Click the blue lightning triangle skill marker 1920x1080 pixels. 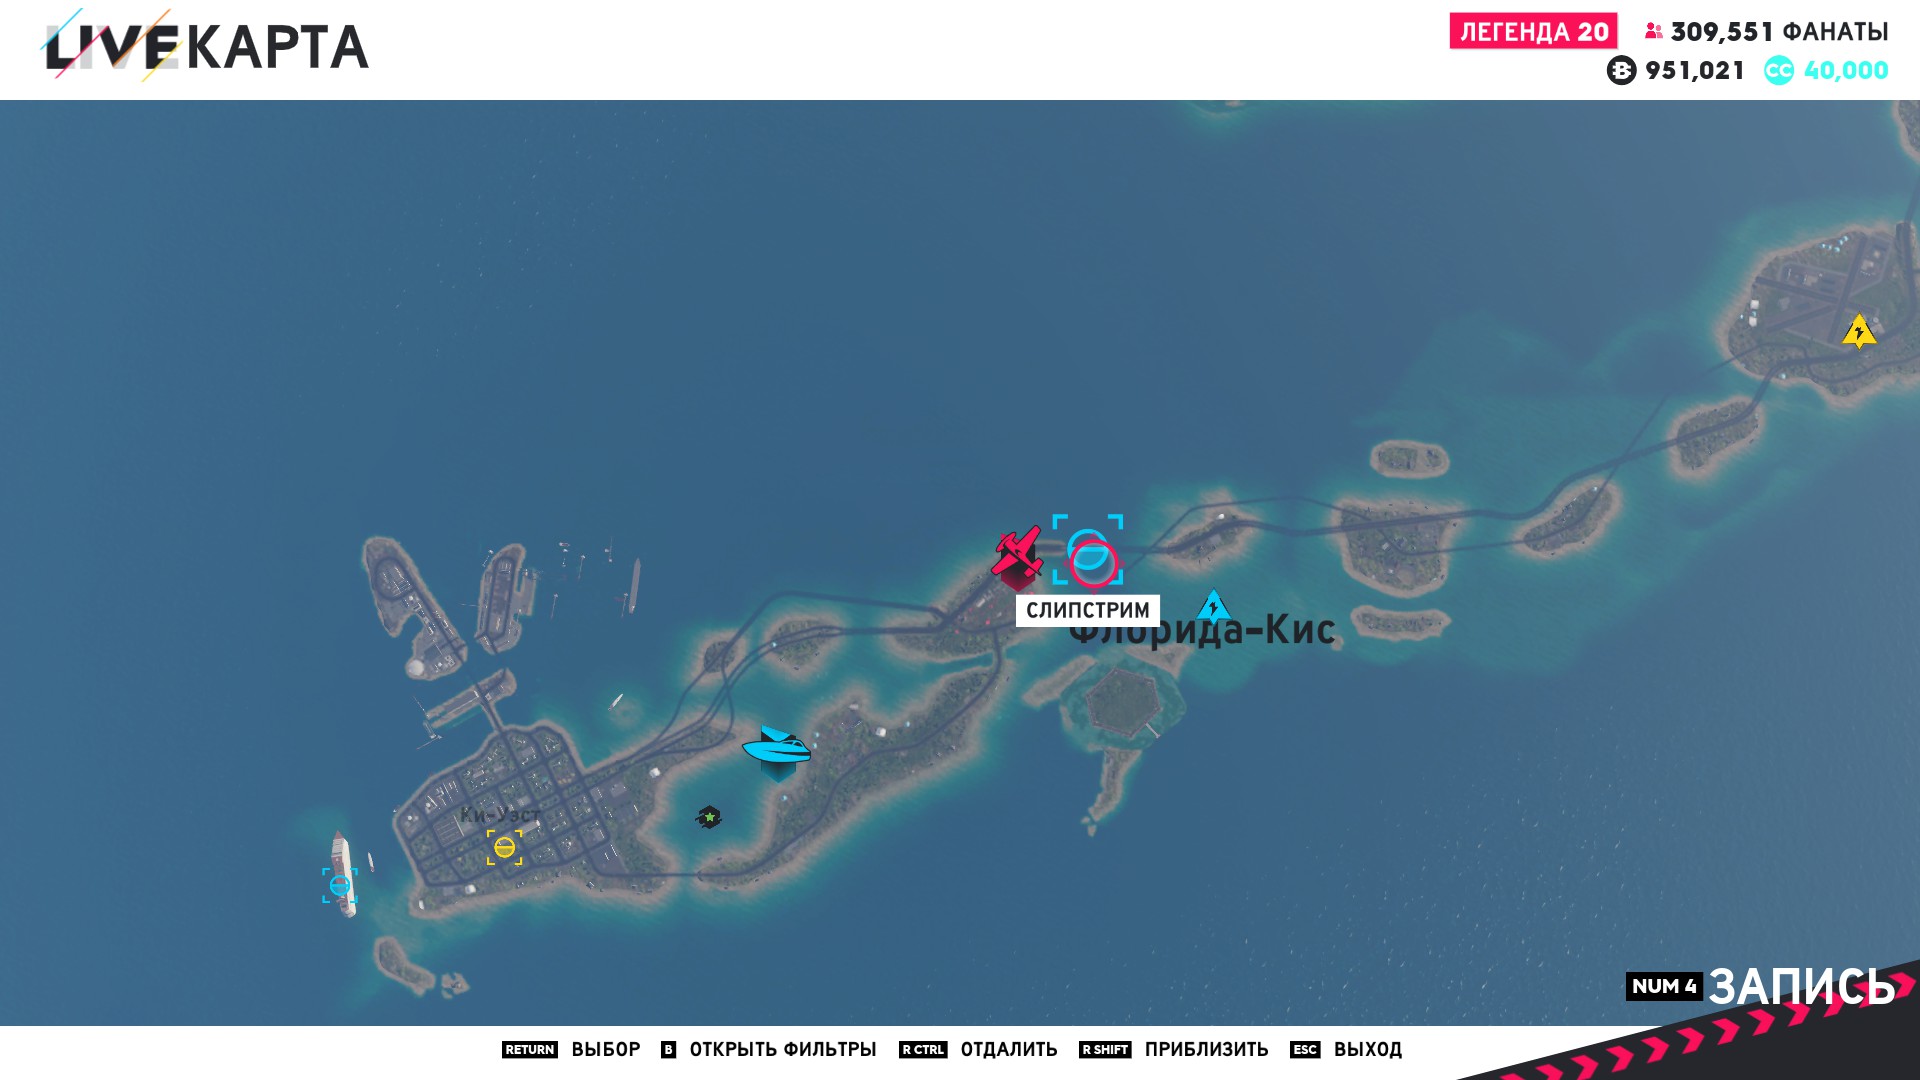[x=1213, y=606]
